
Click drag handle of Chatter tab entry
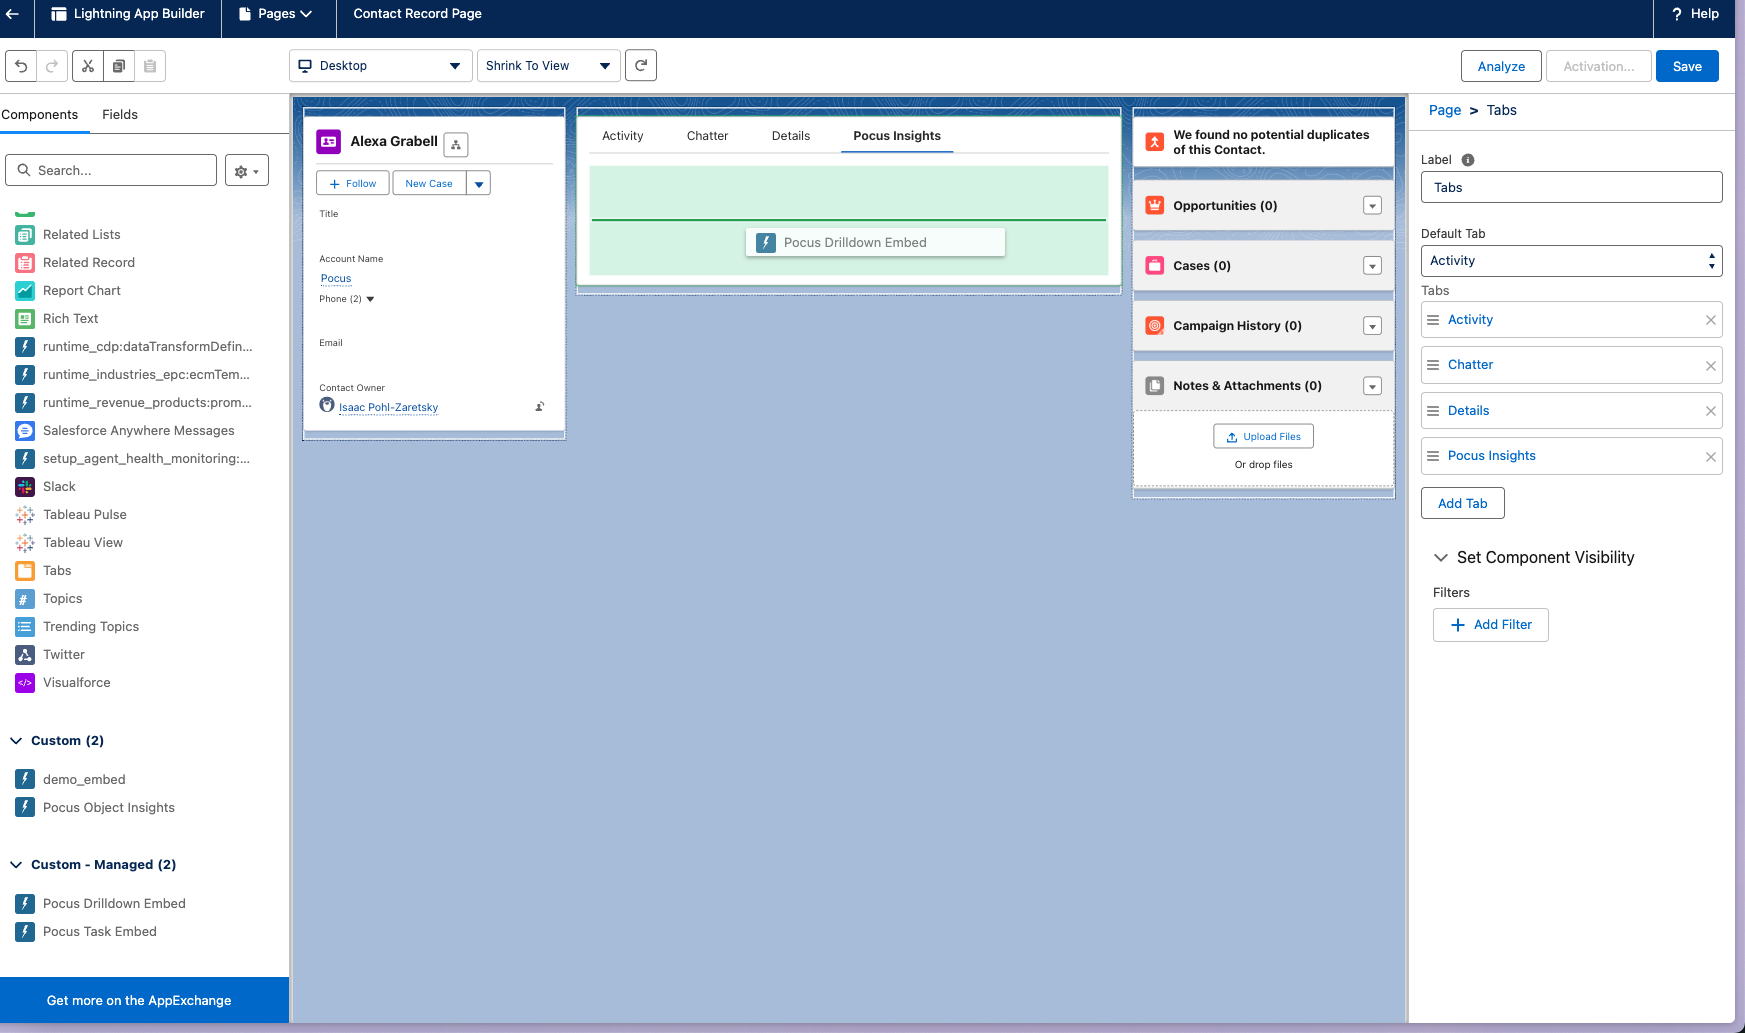[1433, 365]
